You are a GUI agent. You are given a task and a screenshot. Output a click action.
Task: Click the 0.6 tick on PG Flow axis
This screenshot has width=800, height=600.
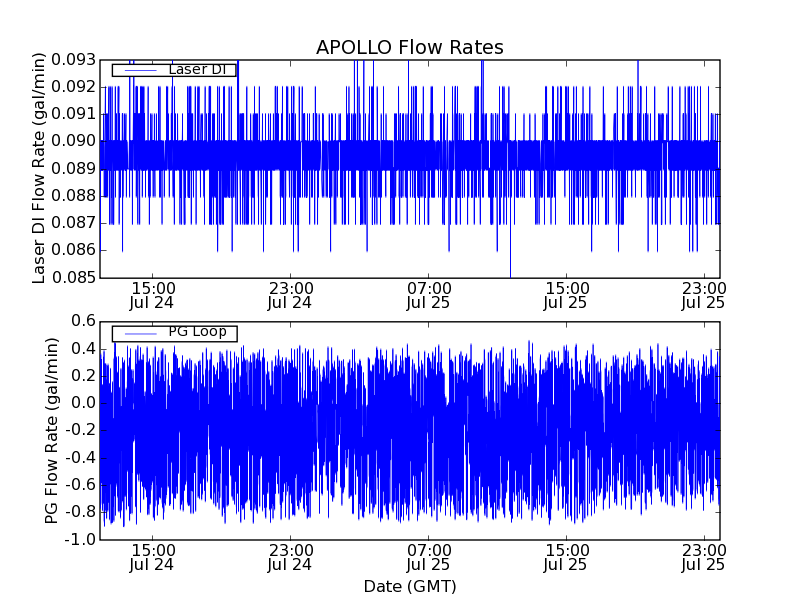pos(83,321)
